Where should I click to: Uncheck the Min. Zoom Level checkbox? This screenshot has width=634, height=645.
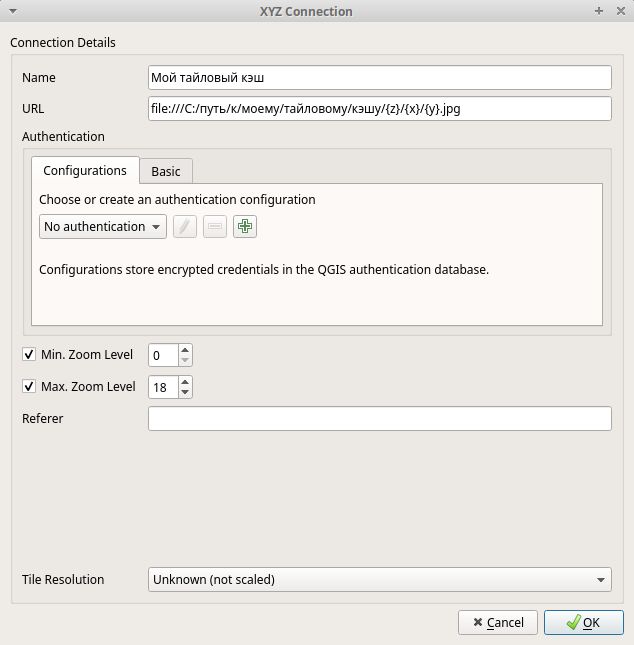point(29,355)
